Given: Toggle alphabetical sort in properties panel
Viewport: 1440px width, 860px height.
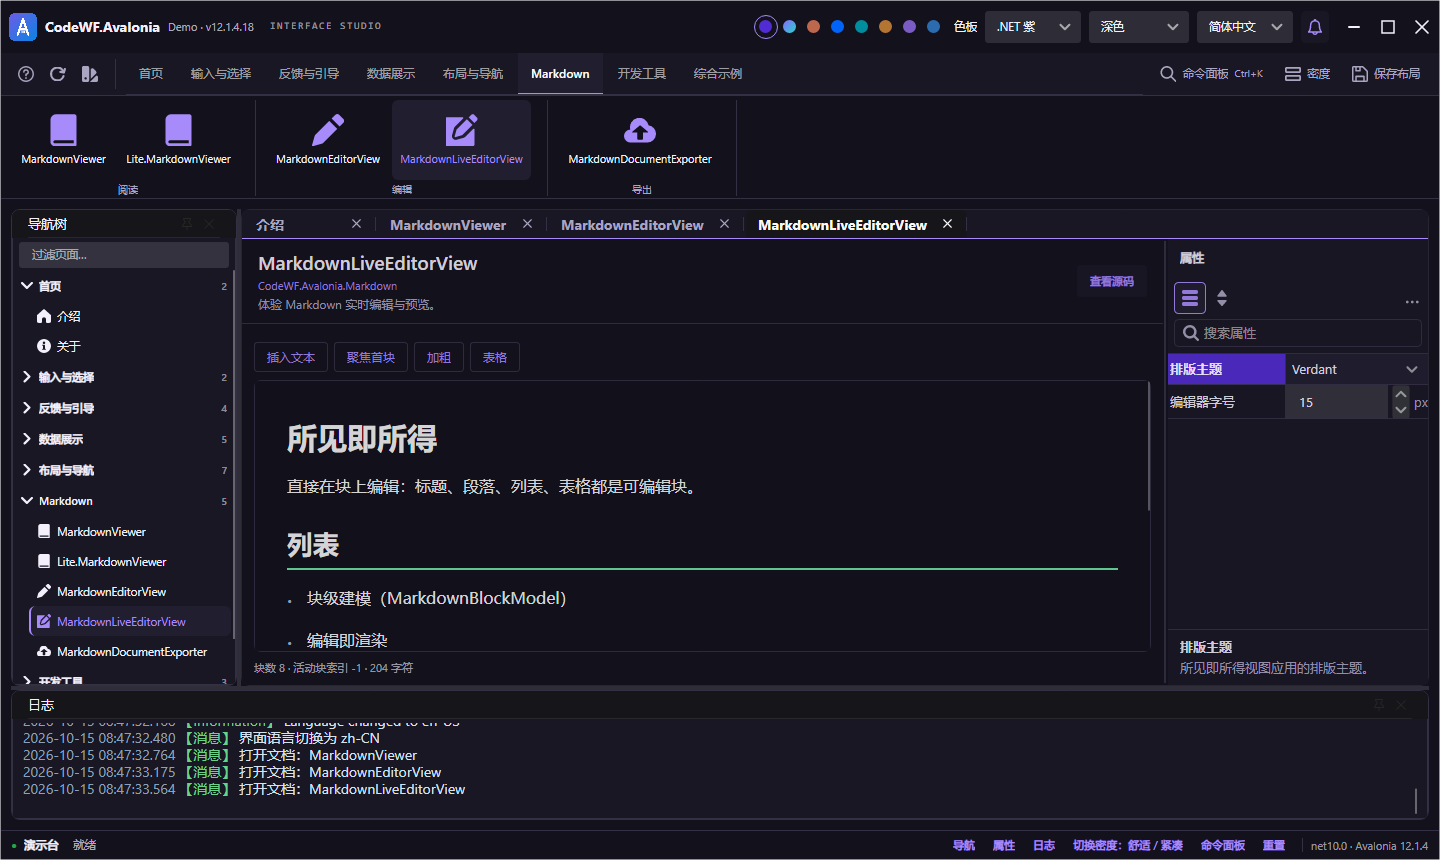Looking at the screenshot, I should tap(1222, 298).
